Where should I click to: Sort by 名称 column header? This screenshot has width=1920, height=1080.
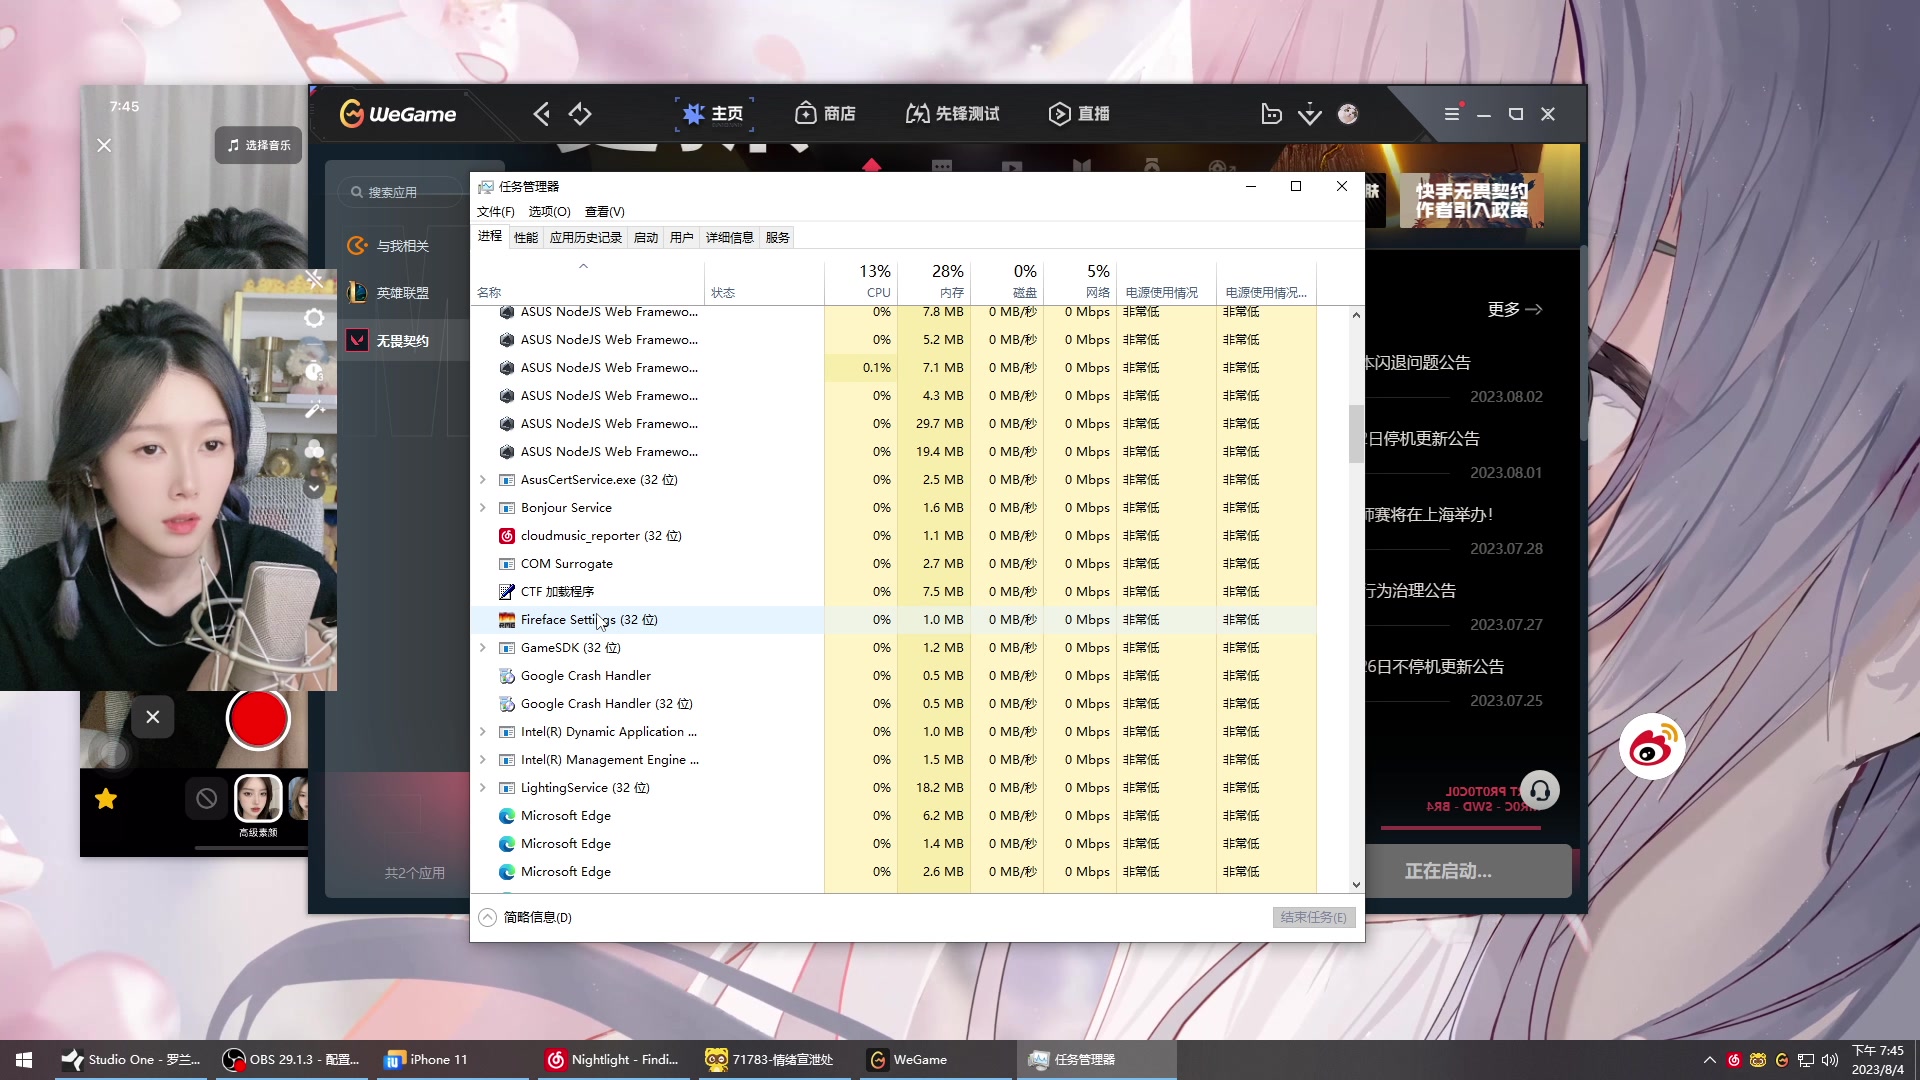[588, 283]
